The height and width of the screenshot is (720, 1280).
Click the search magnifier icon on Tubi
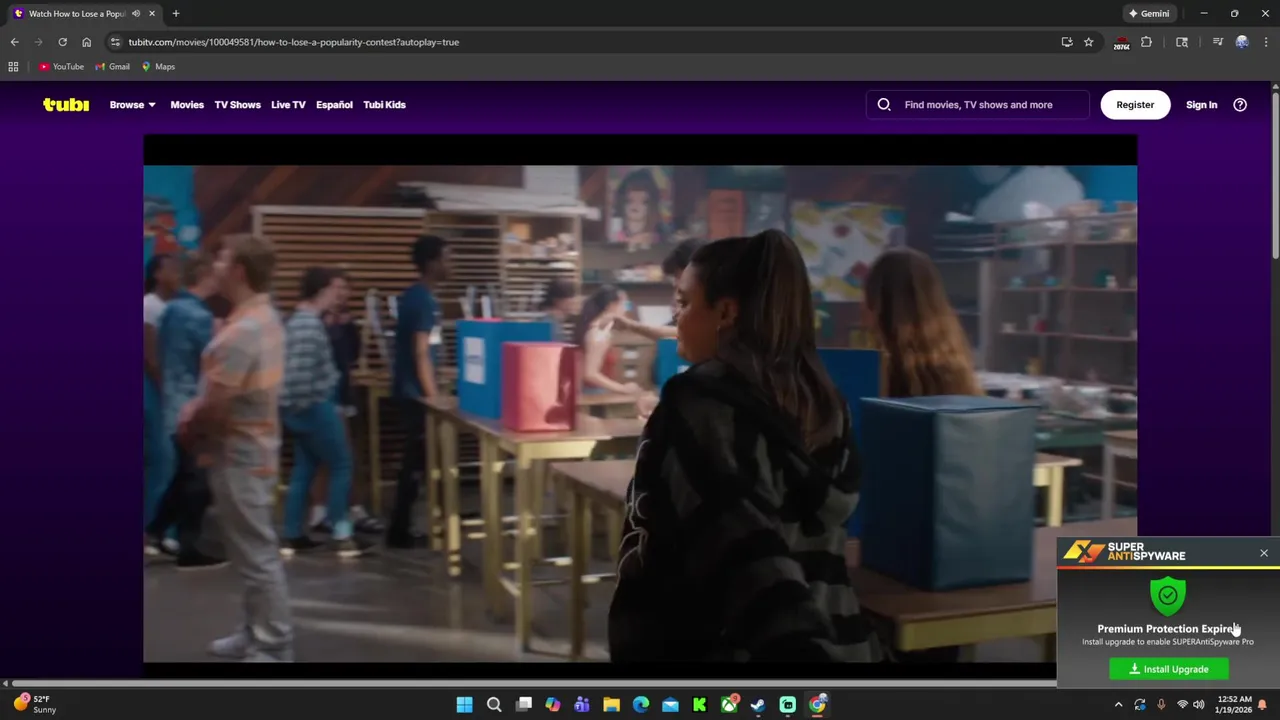point(884,104)
